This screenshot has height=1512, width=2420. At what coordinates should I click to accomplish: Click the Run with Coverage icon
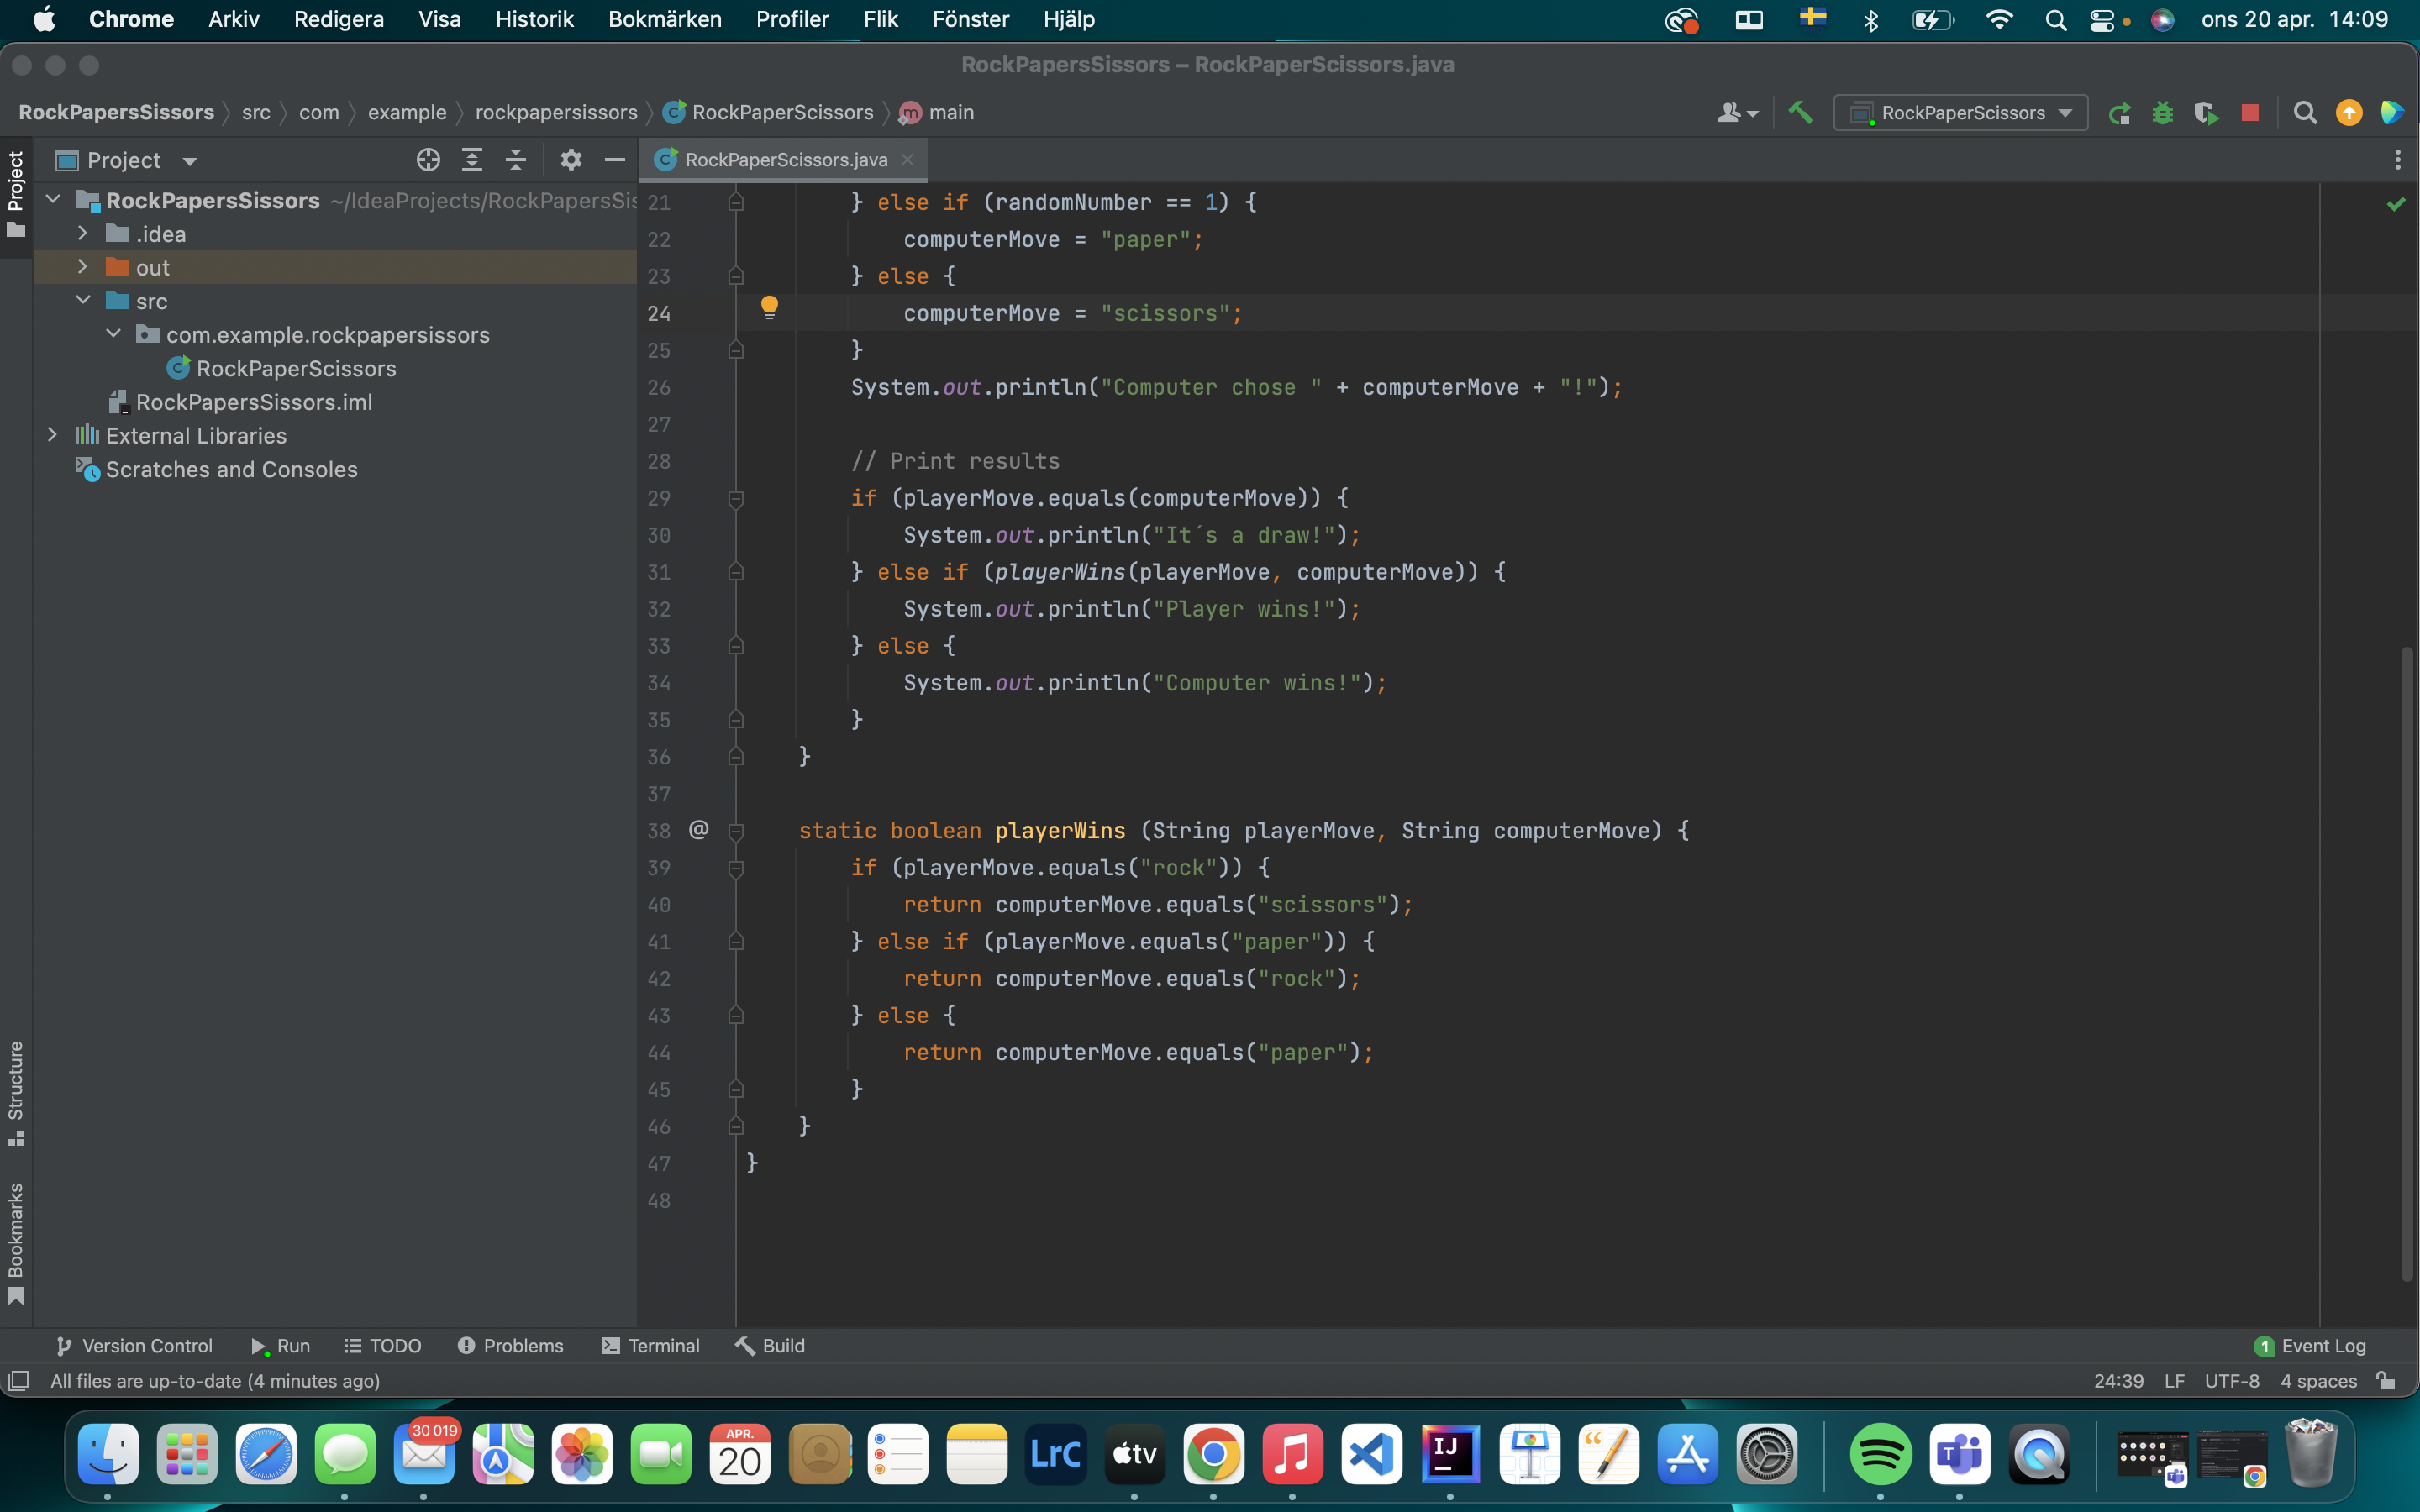coord(2206,113)
